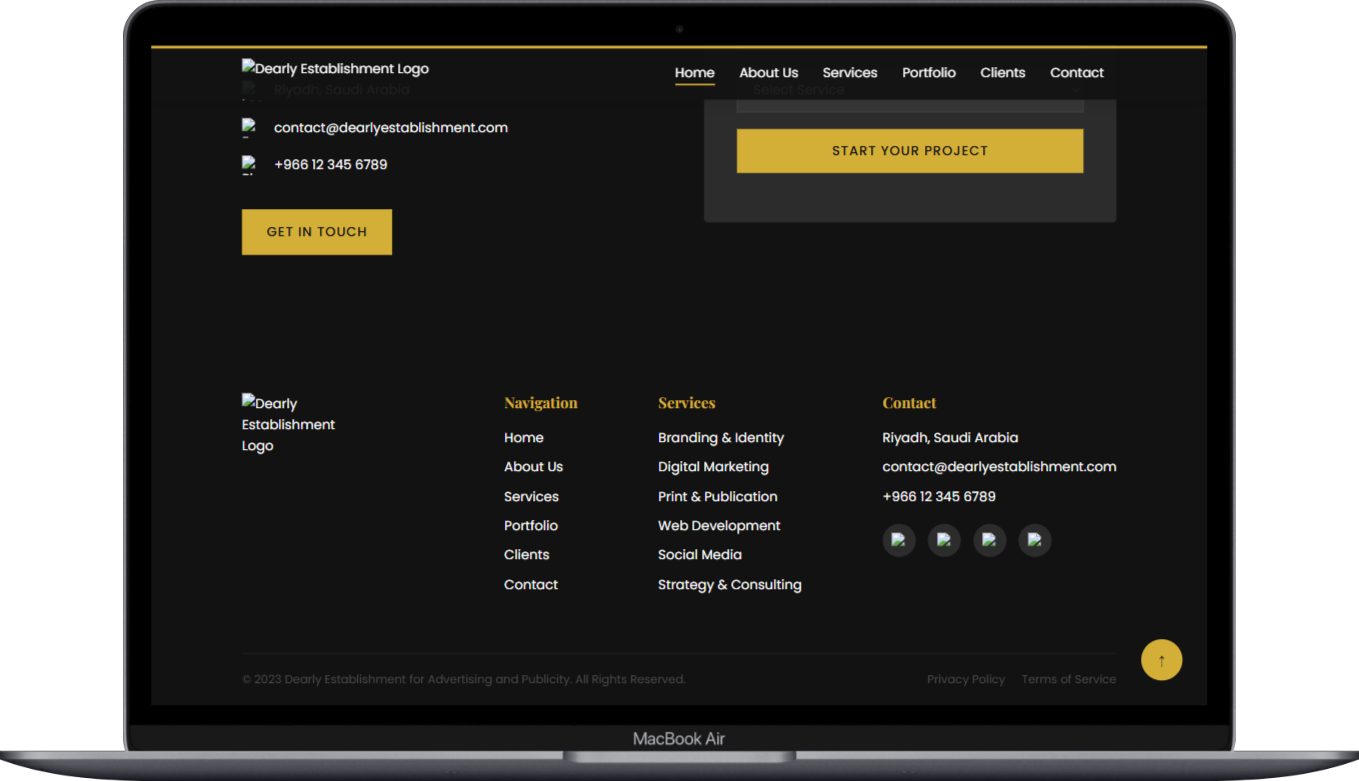This screenshot has width=1359, height=781.
Task: Click the Get In Touch button
Action: [316, 232]
